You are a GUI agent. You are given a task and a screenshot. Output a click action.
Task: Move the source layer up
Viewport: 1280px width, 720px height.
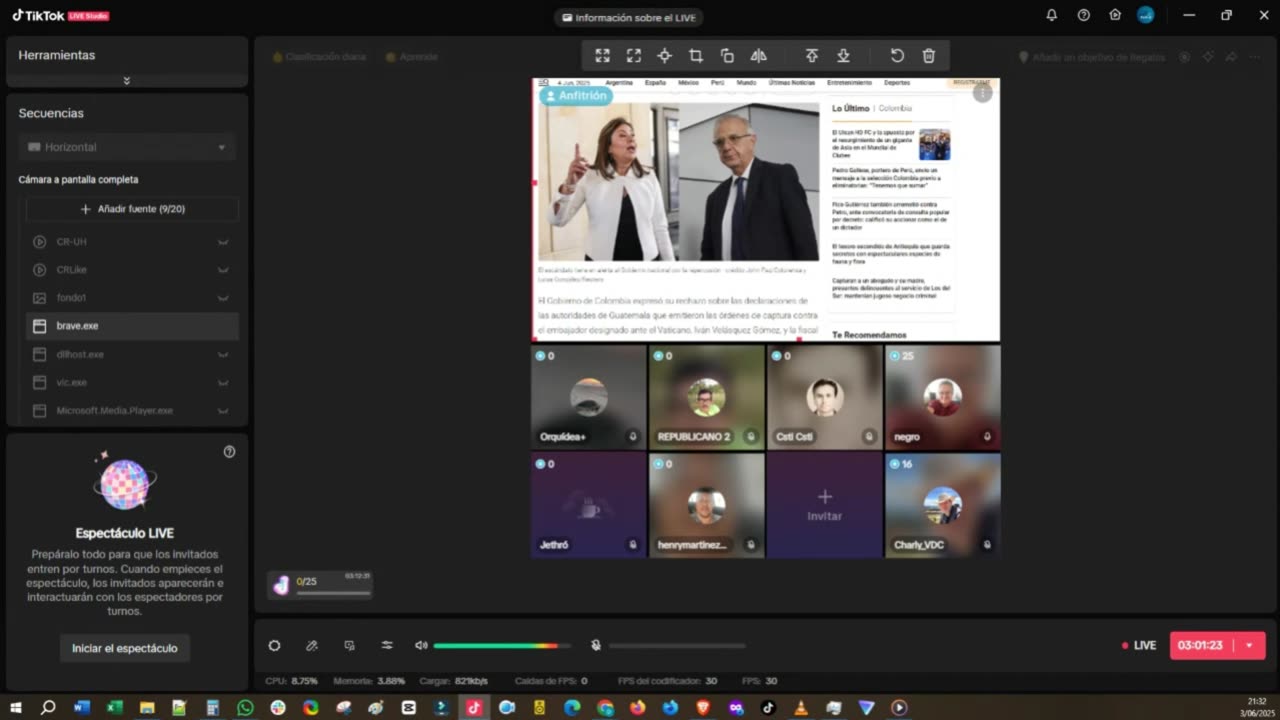point(812,56)
